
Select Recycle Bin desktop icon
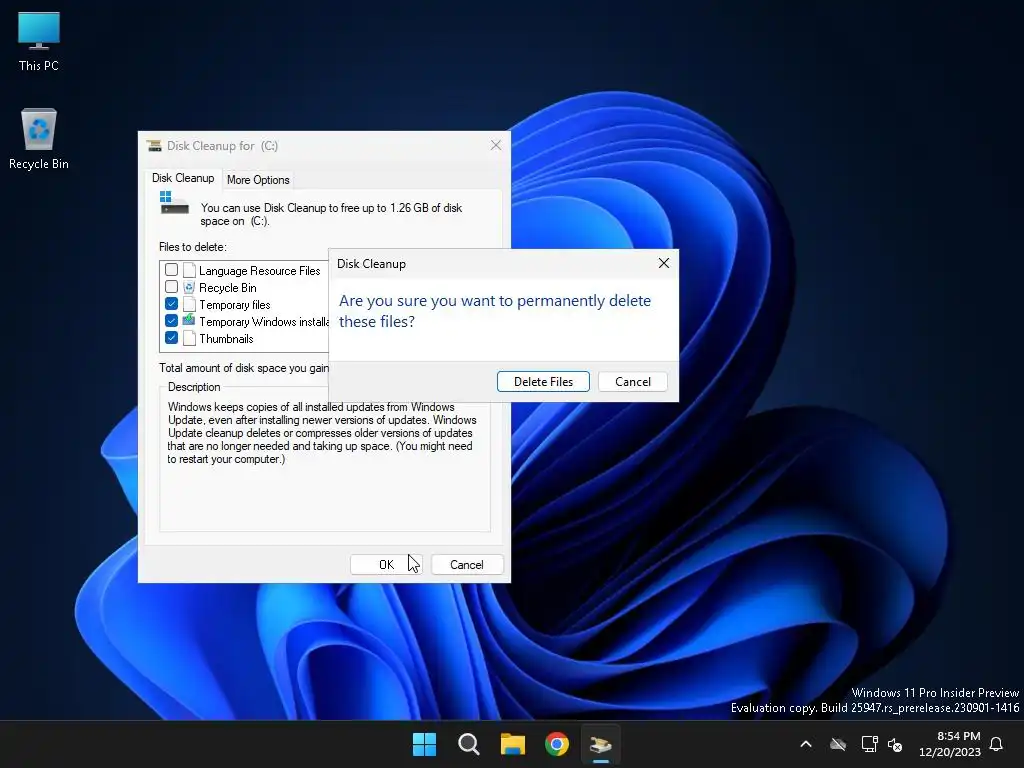click(x=39, y=138)
